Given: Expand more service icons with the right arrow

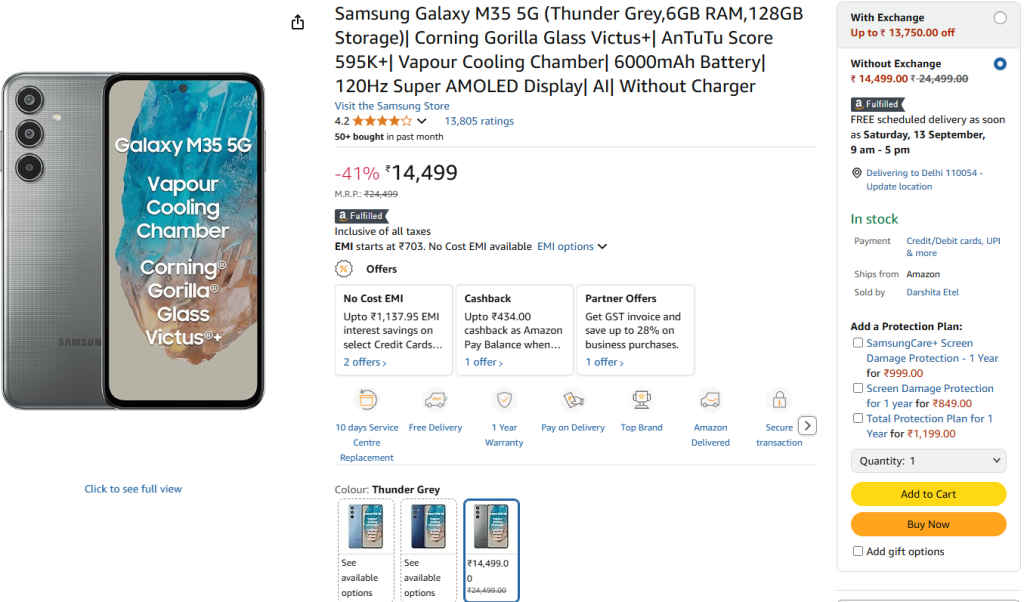Looking at the screenshot, I should pos(807,425).
